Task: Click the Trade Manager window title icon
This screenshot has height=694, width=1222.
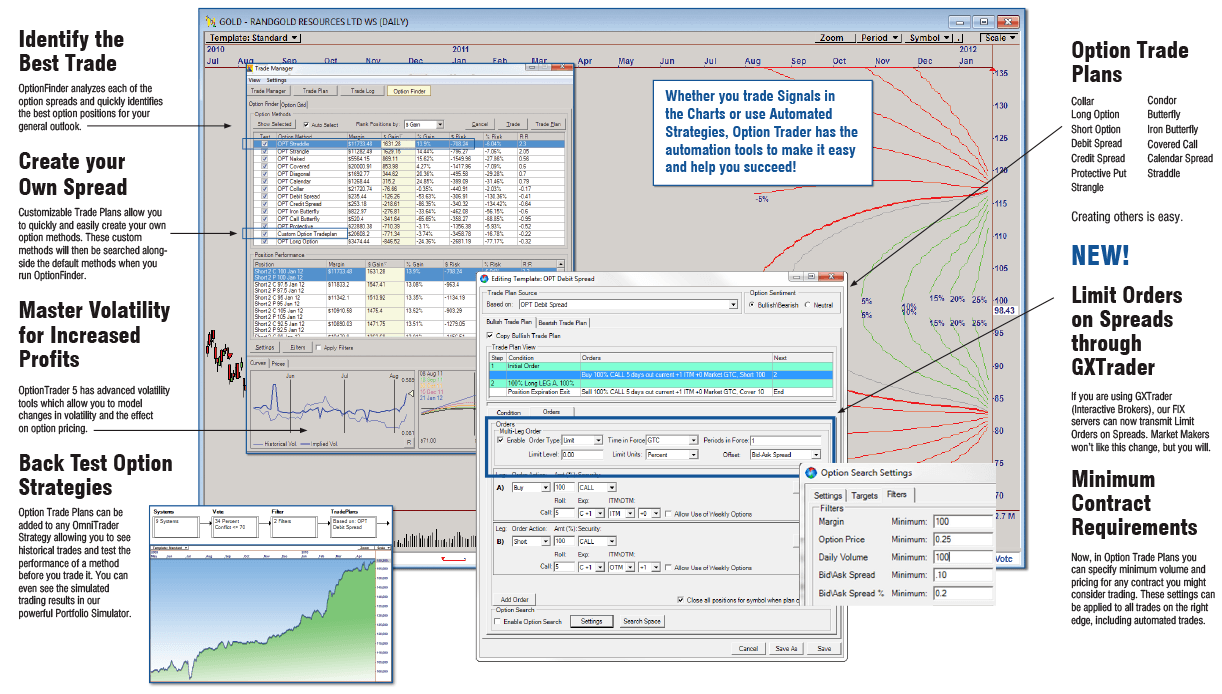Action: 250,68
